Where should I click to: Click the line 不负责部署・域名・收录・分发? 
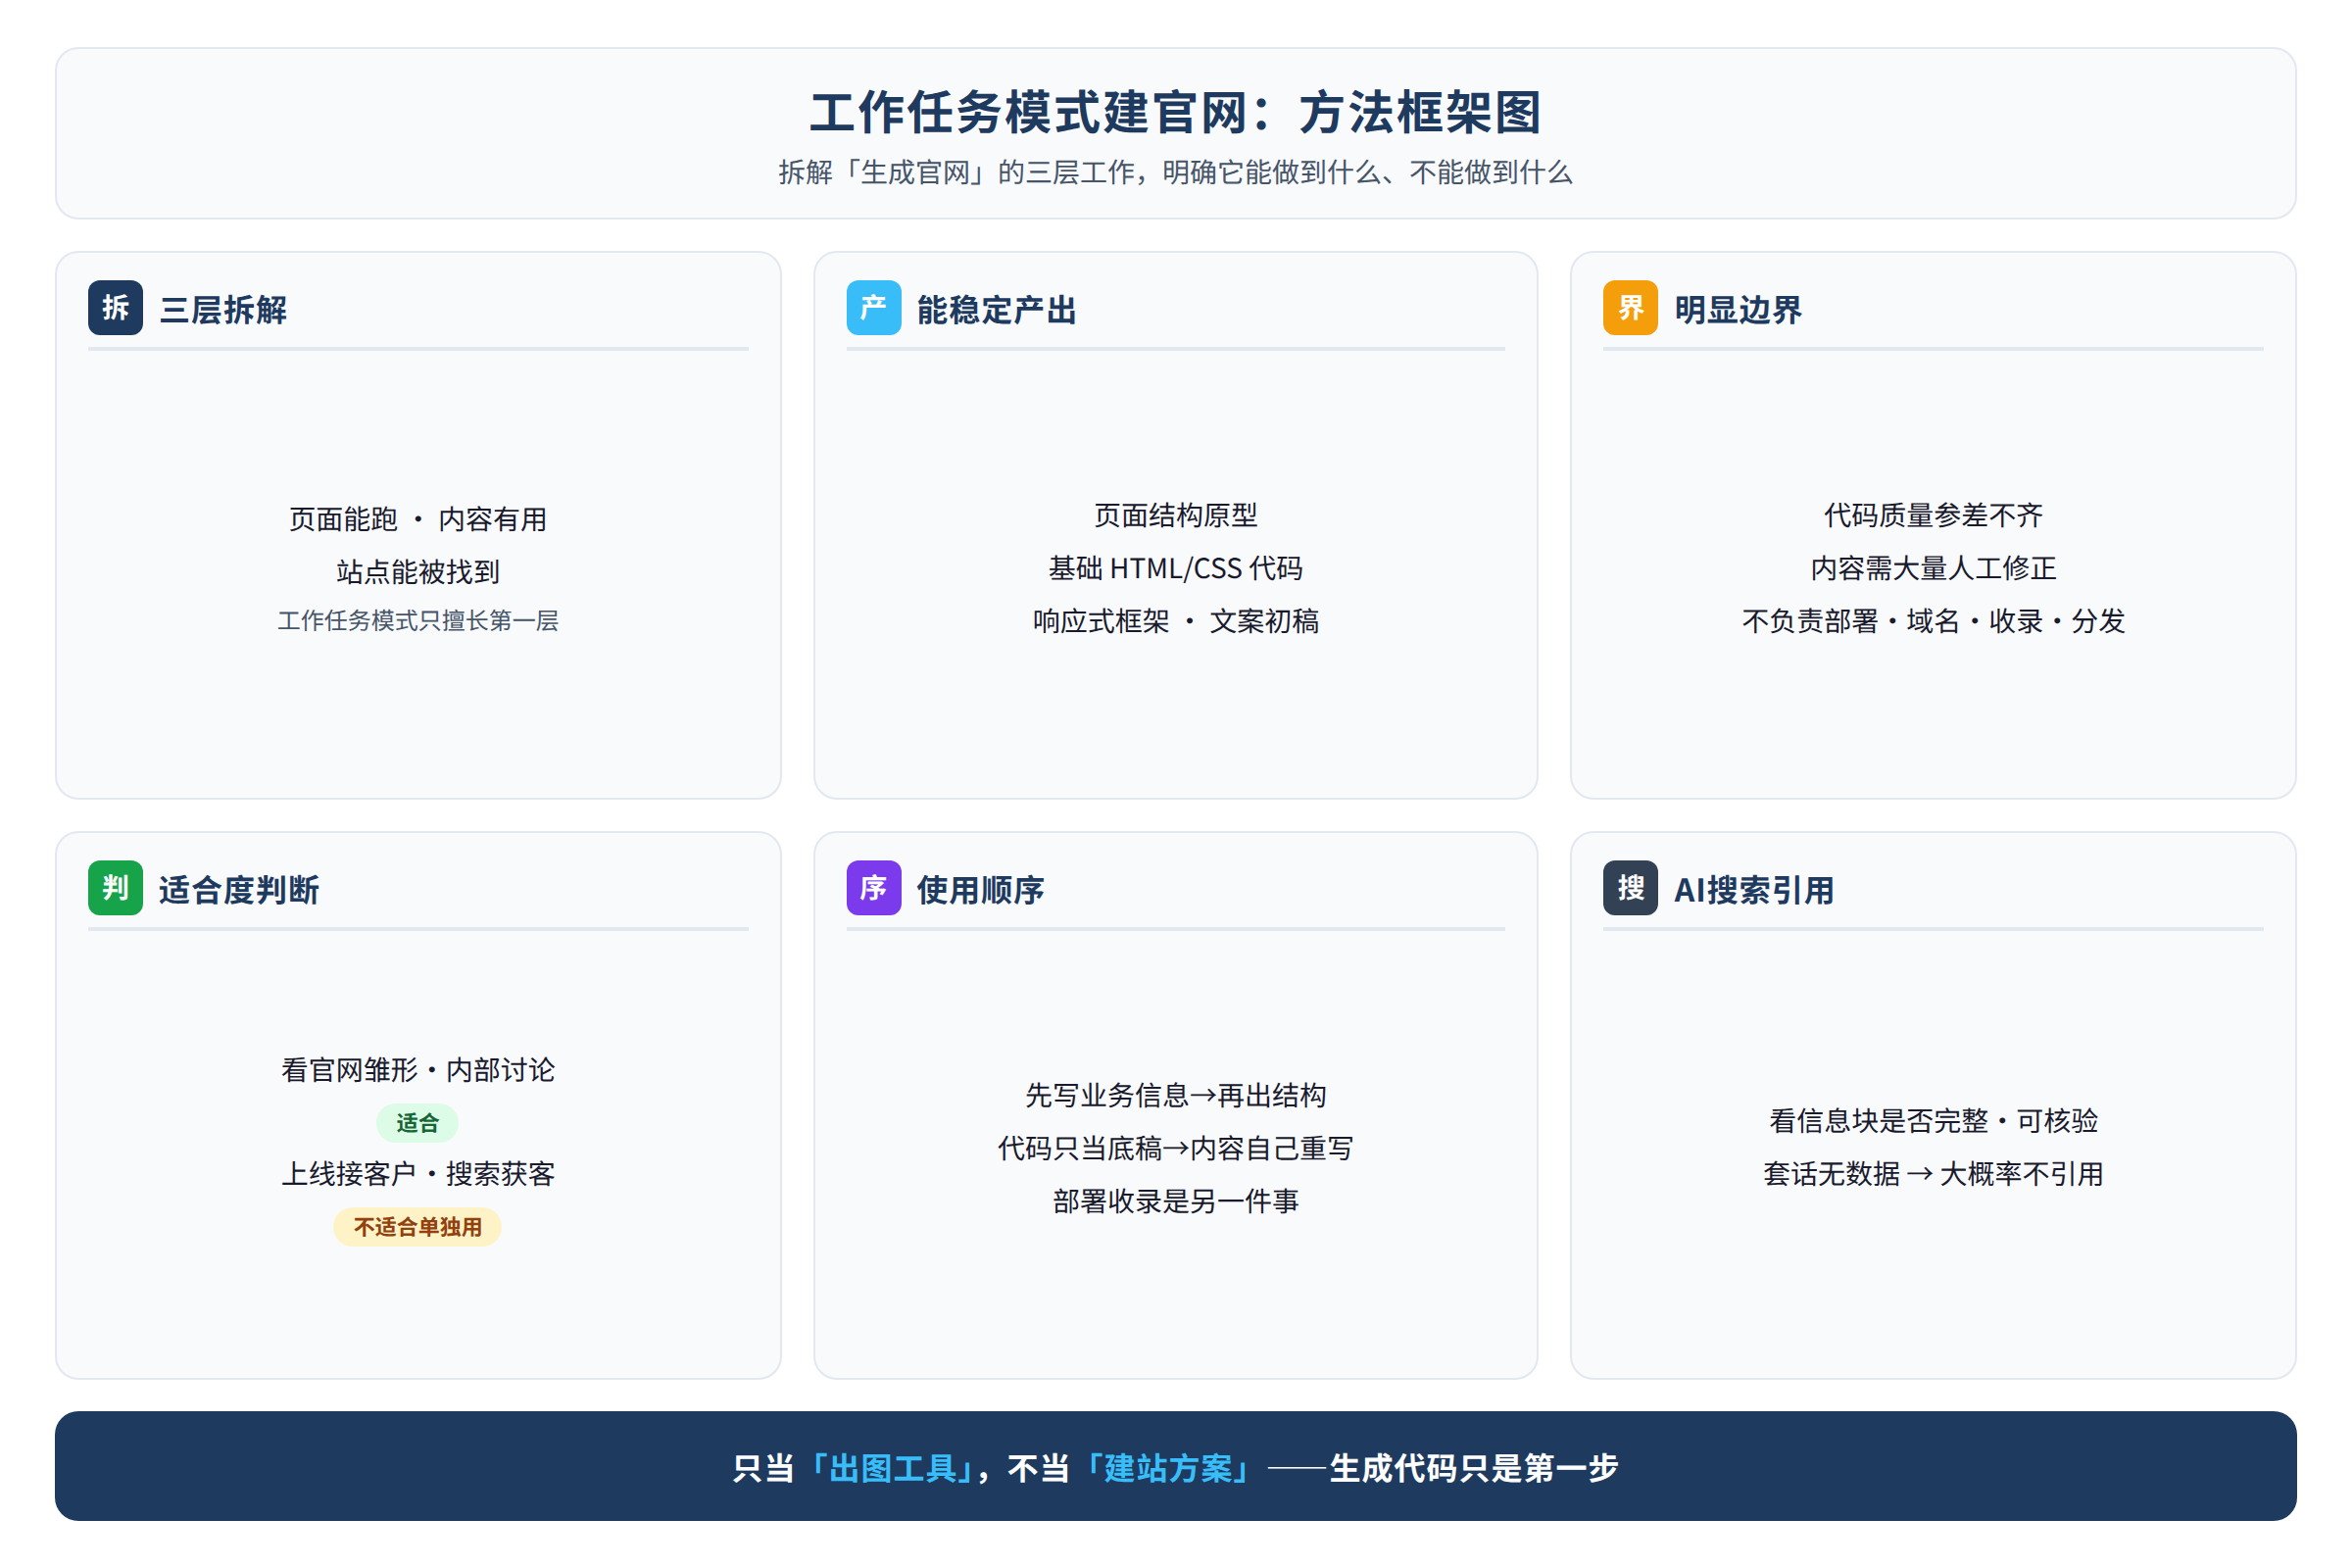pyautogui.click(x=1933, y=621)
